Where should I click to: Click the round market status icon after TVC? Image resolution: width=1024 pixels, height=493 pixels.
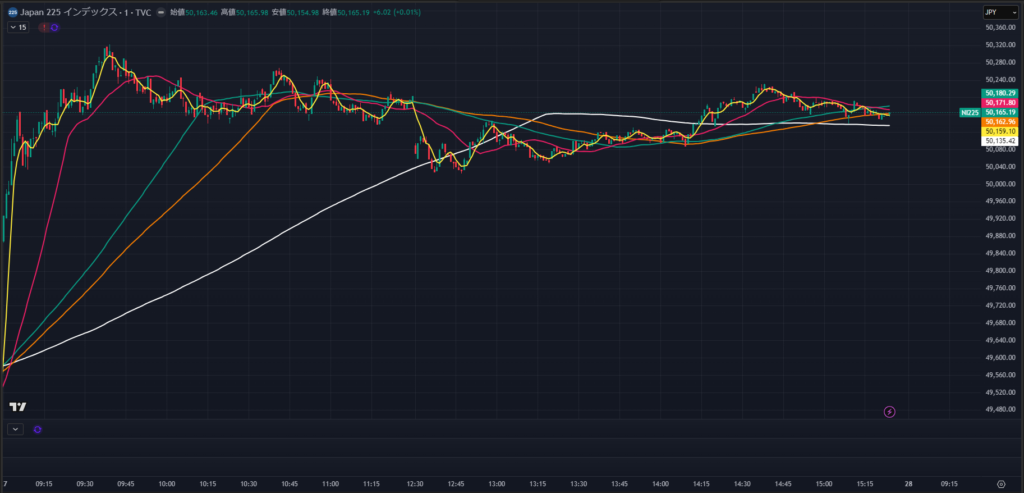coord(162,13)
